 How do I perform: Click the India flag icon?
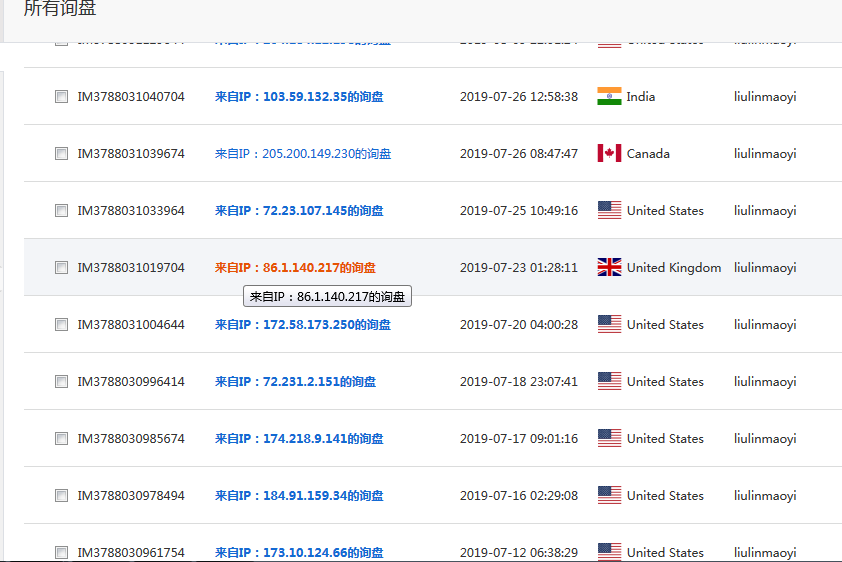(x=609, y=97)
